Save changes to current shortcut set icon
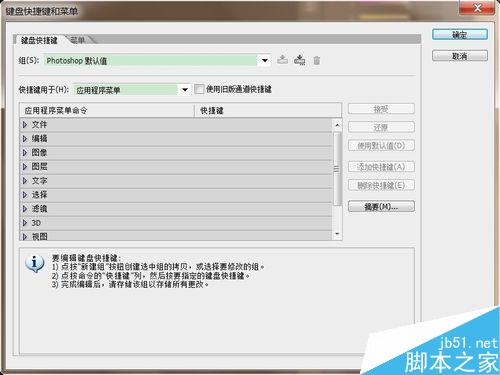 [283, 60]
